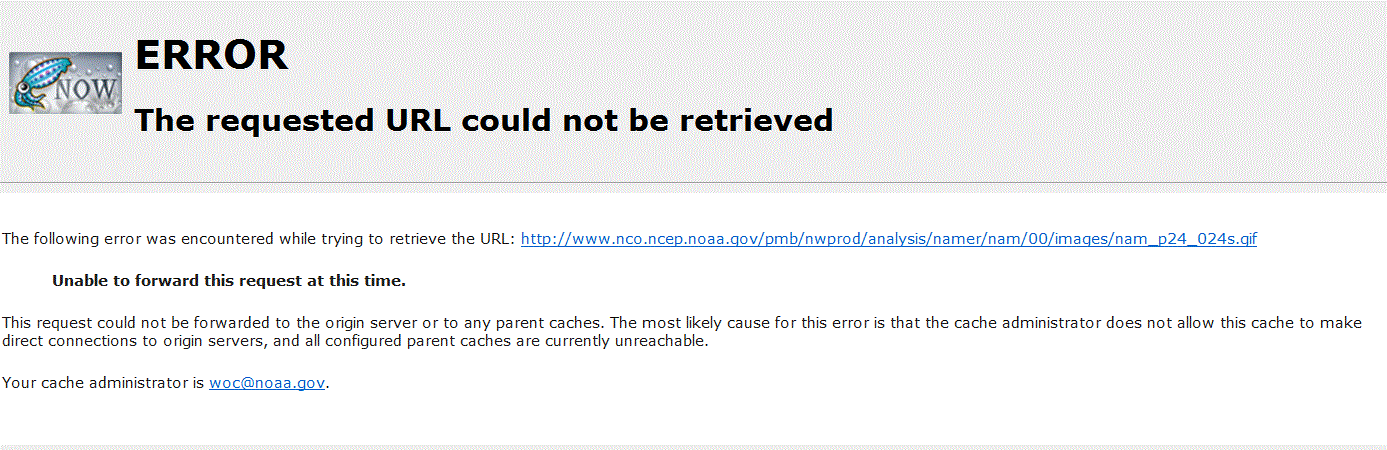
Task: Click the word 'retrieved' in the subtitle
Action: (756, 120)
